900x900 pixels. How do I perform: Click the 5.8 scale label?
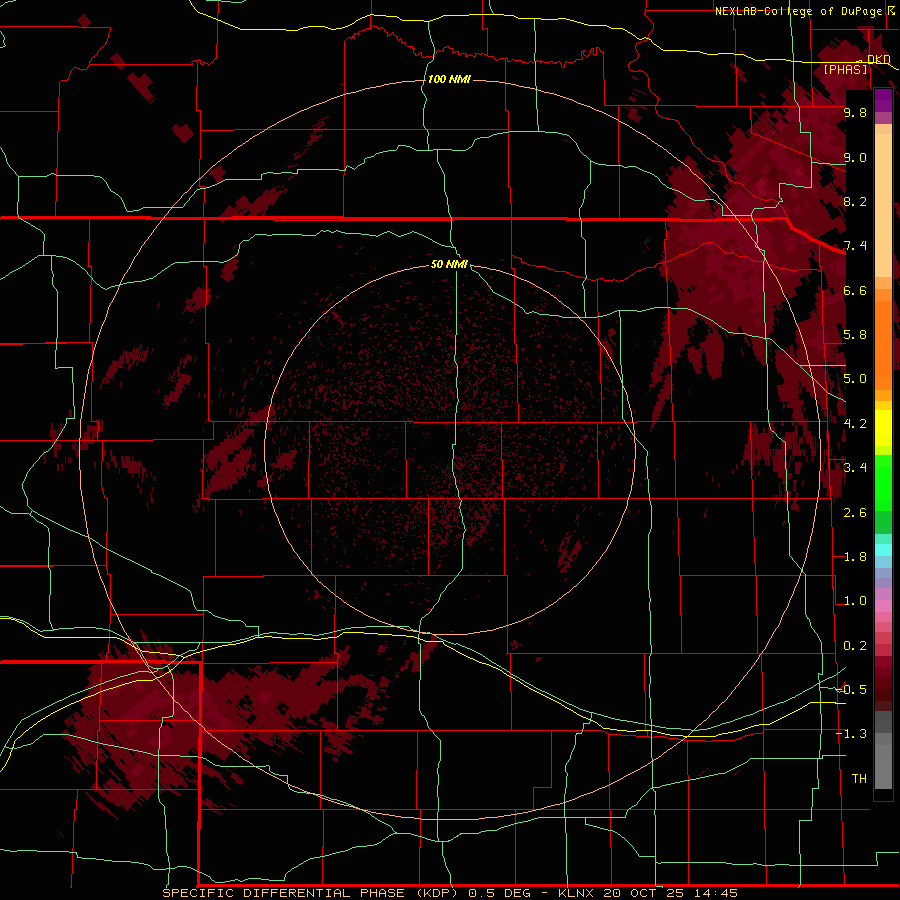coord(855,335)
